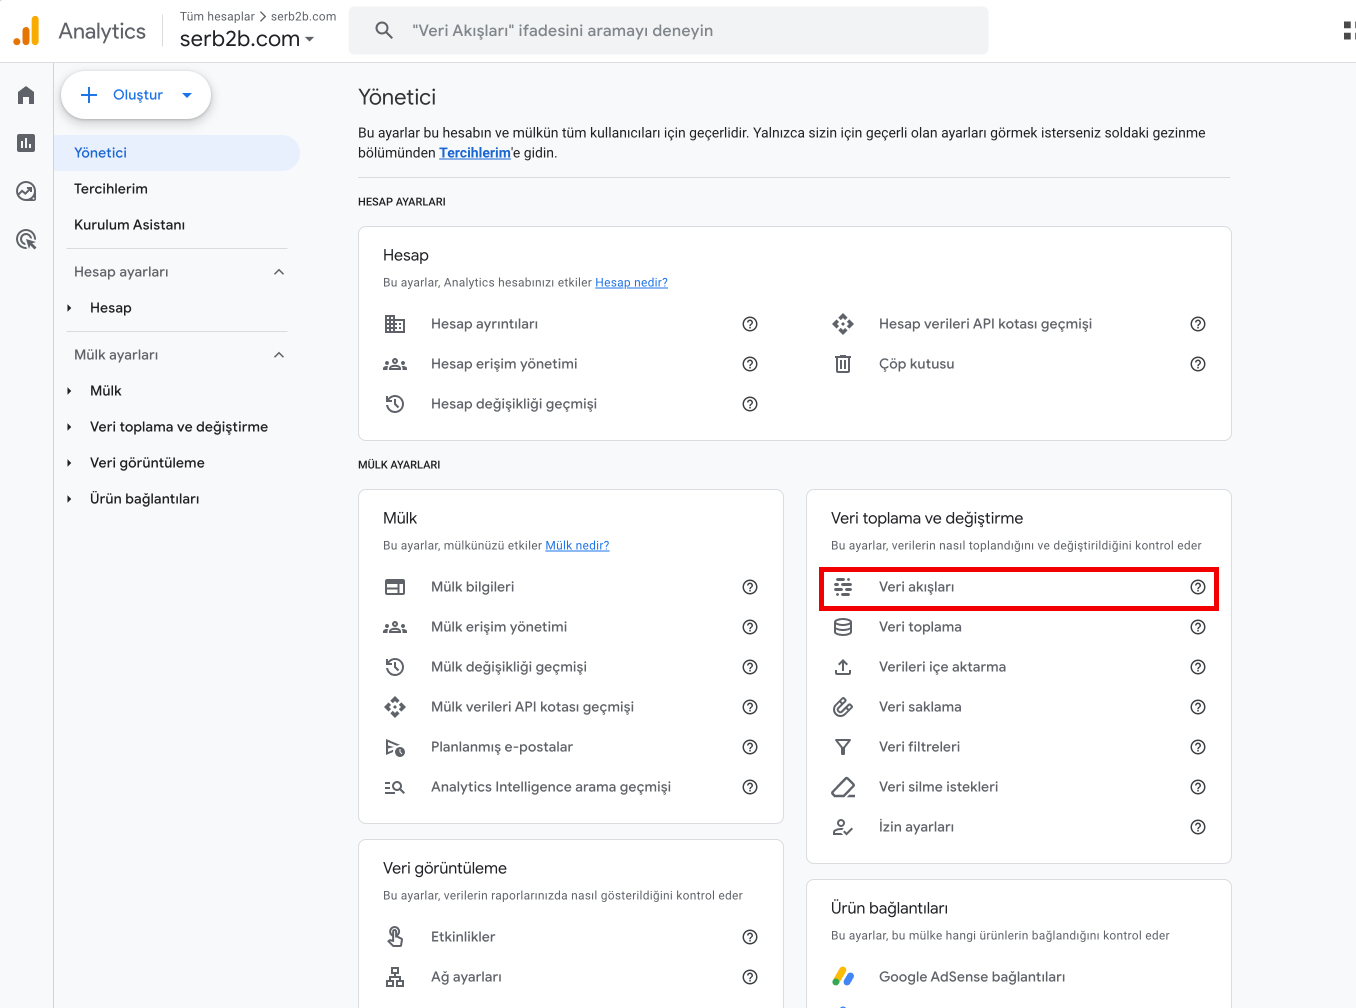The height and width of the screenshot is (1008, 1356).
Task: Click the Çöp kutusu trash icon
Action: coord(843,364)
